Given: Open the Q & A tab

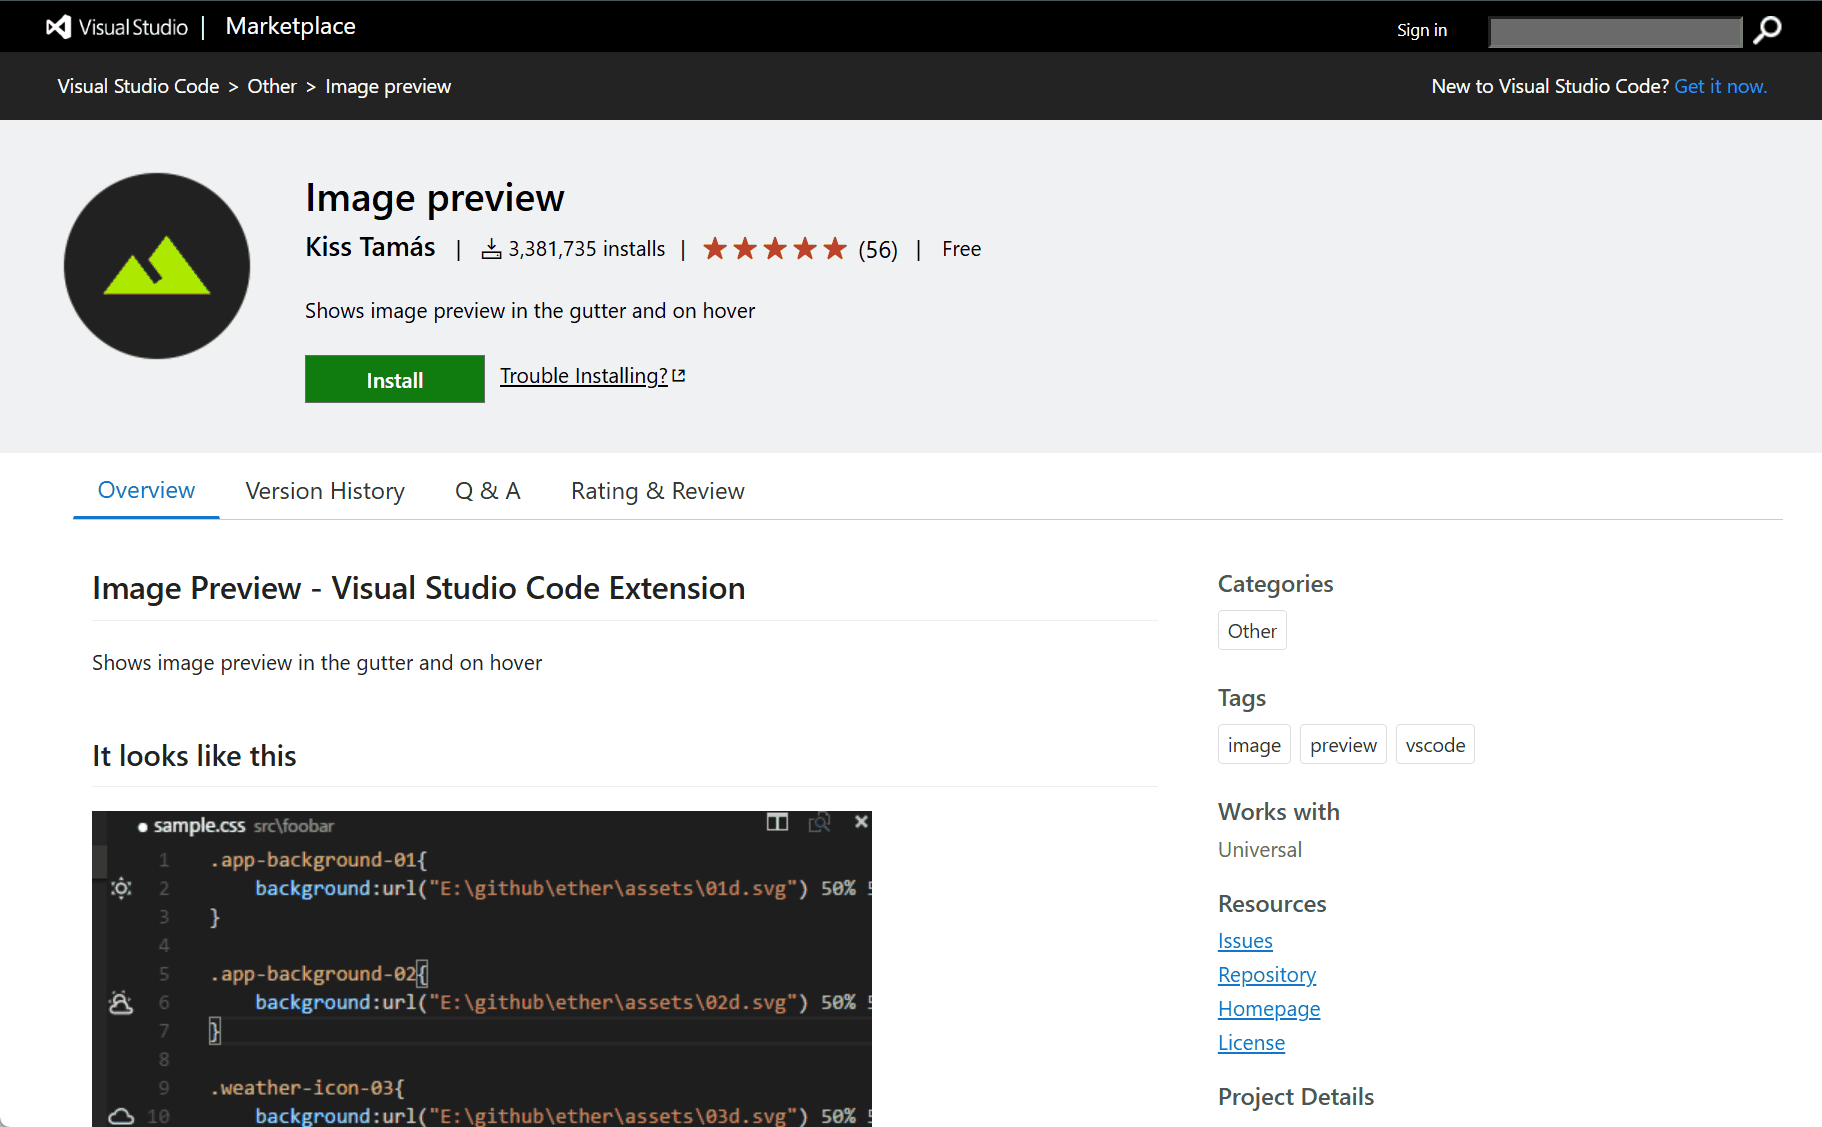Looking at the screenshot, I should 488,491.
